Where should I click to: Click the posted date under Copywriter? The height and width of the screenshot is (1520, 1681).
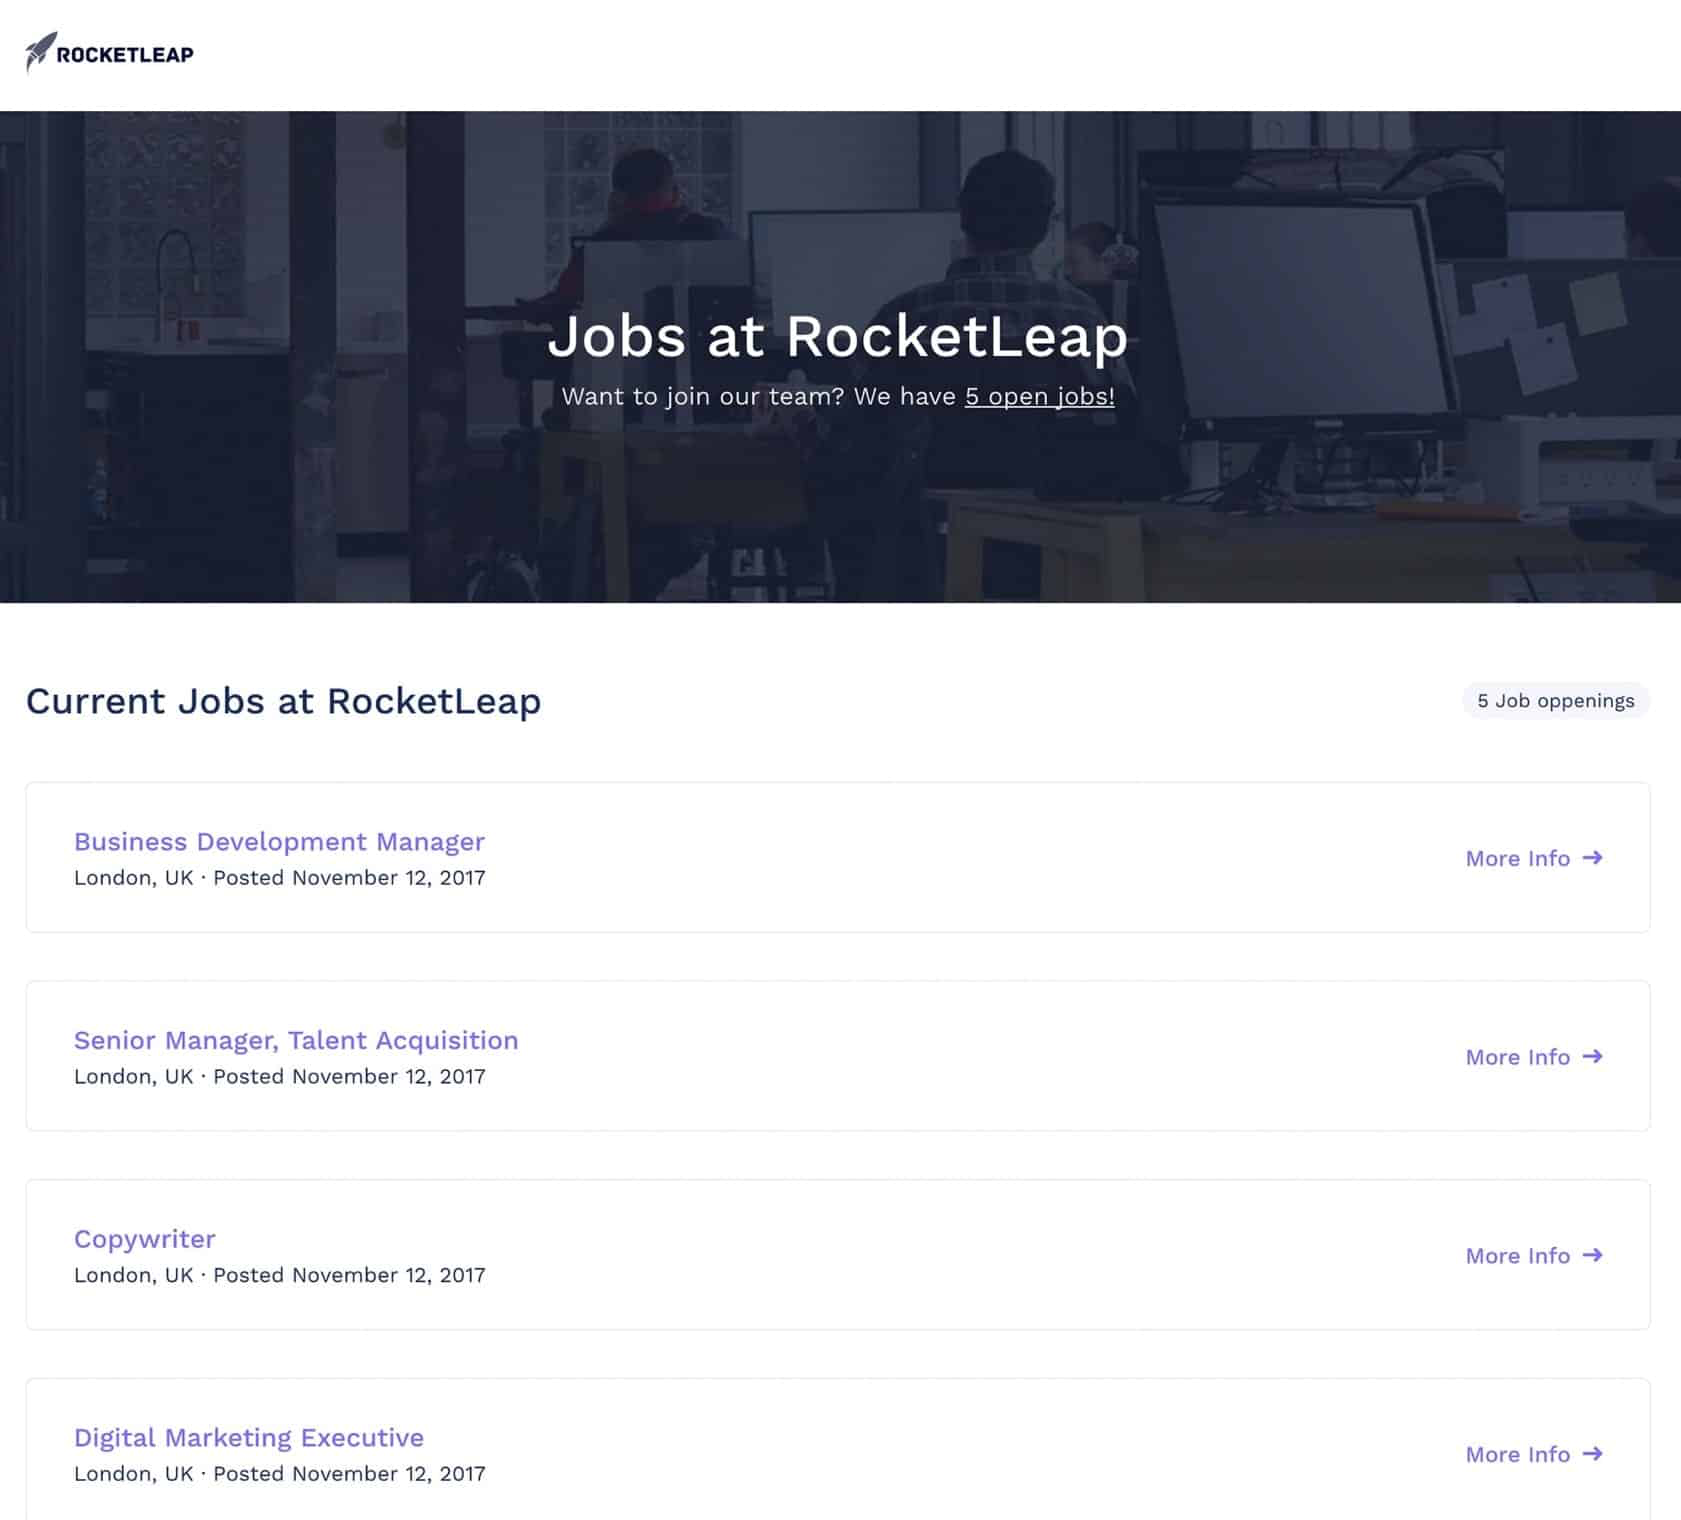pos(349,1276)
